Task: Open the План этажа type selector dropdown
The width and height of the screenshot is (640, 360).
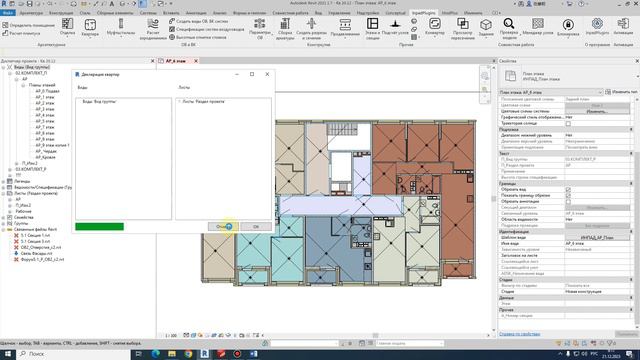Action: click(600, 92)
